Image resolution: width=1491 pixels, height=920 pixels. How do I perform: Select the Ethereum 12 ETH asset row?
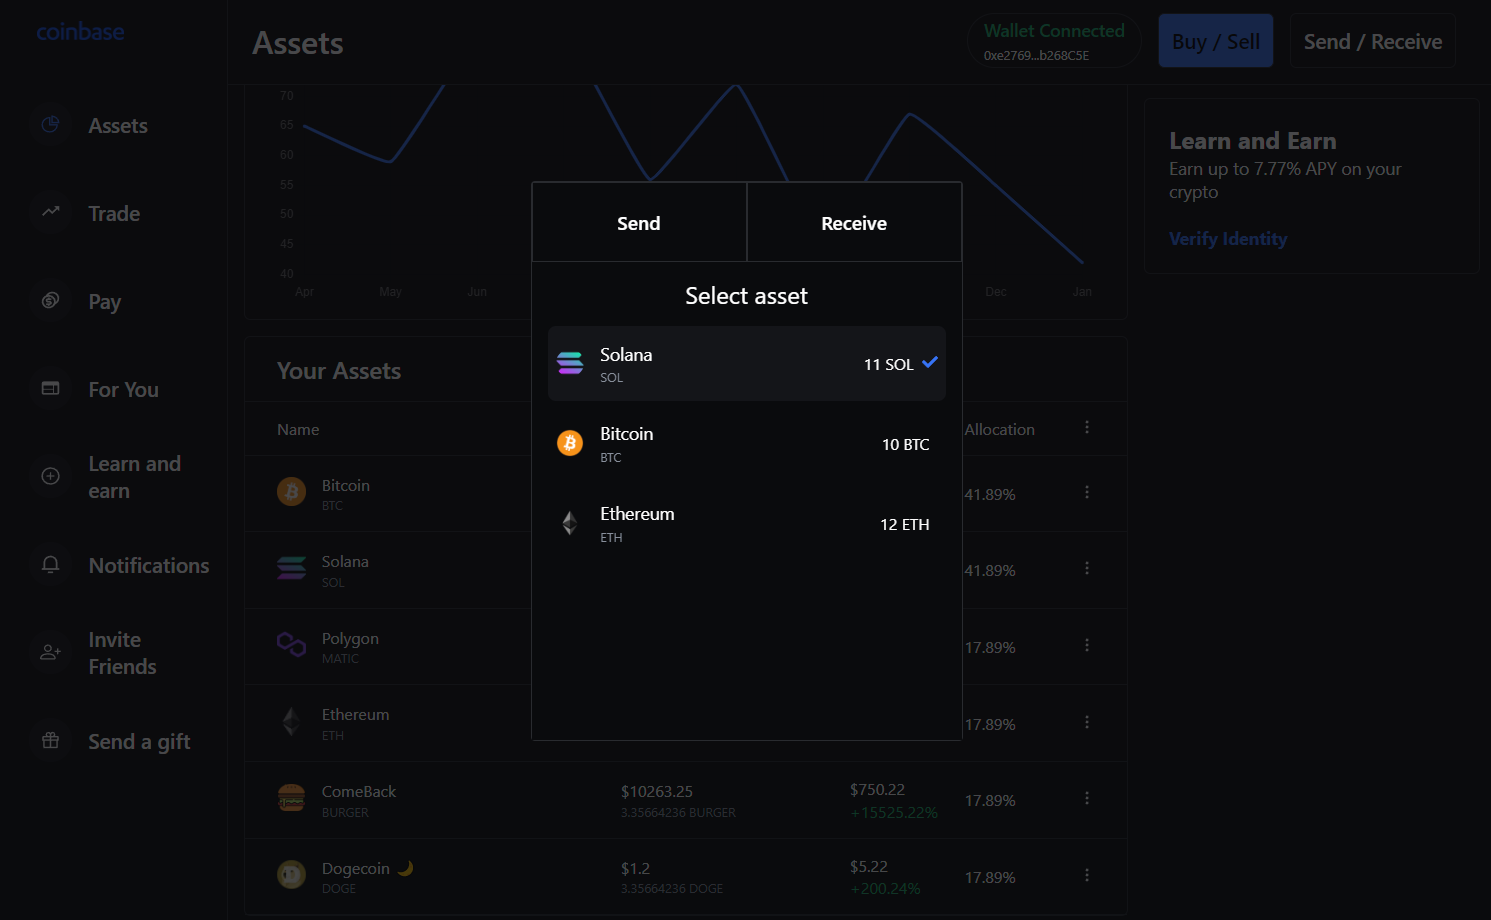[747, 523]
